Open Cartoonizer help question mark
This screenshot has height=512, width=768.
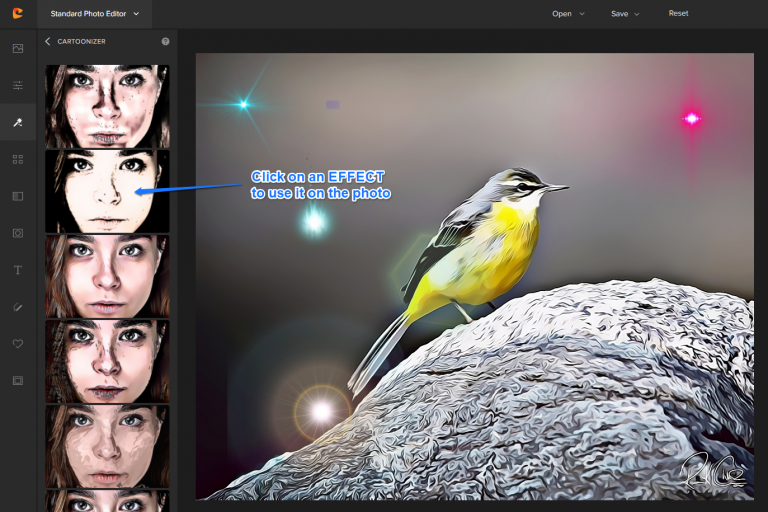click(166, 41)
